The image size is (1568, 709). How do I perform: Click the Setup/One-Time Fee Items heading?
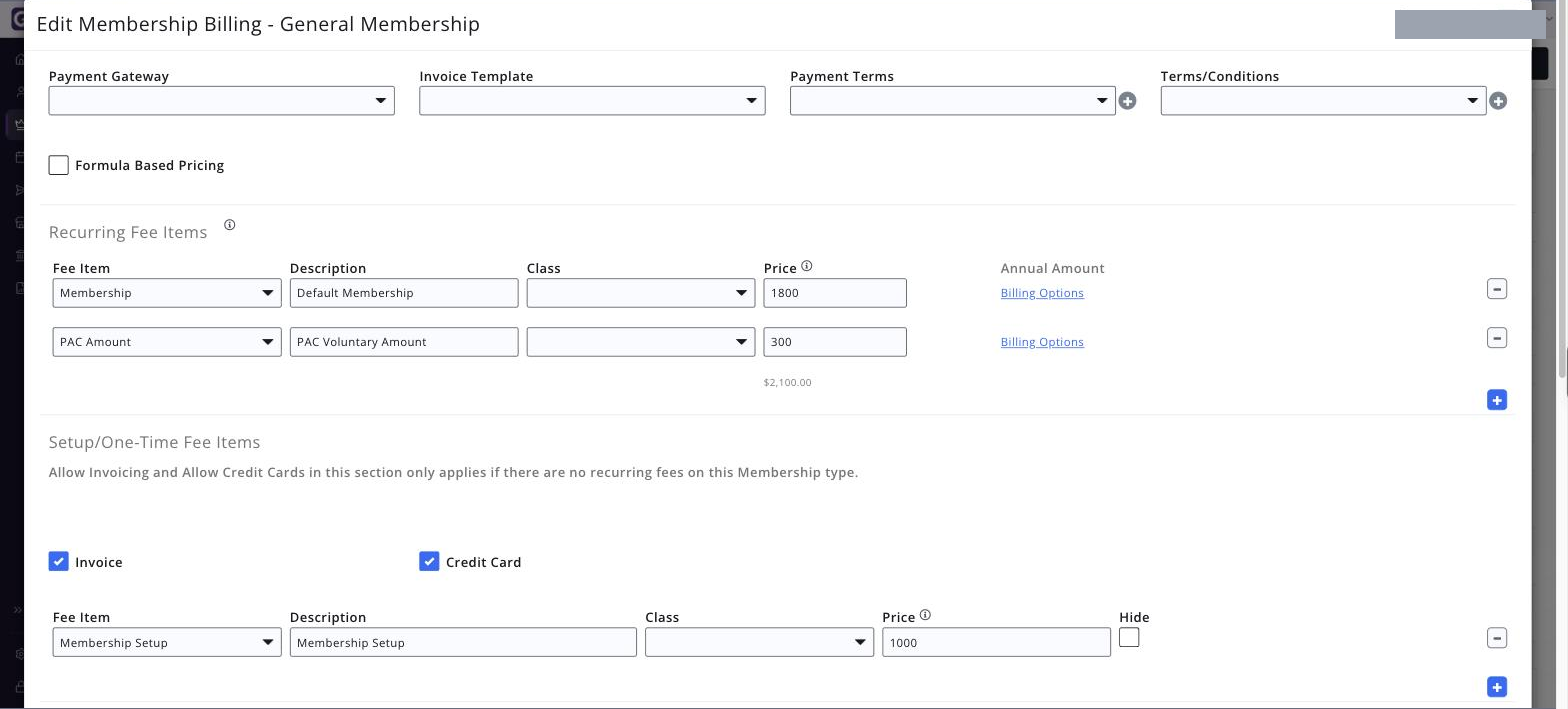[154, 442]
